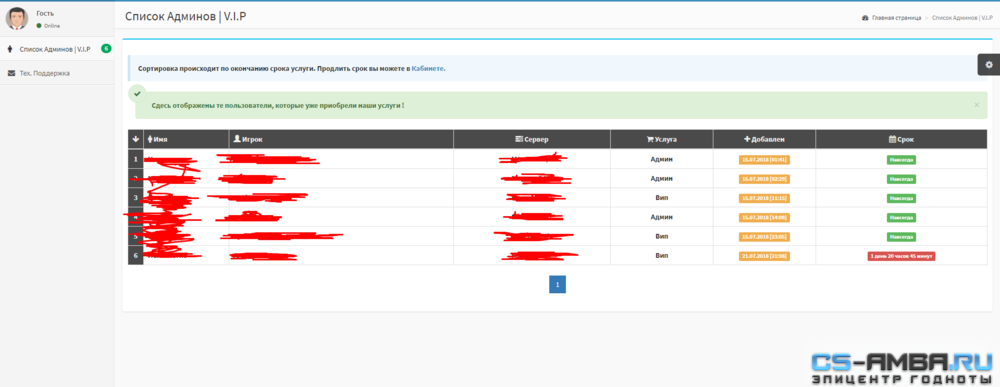Click the calendar icon in Срок header

892,139
